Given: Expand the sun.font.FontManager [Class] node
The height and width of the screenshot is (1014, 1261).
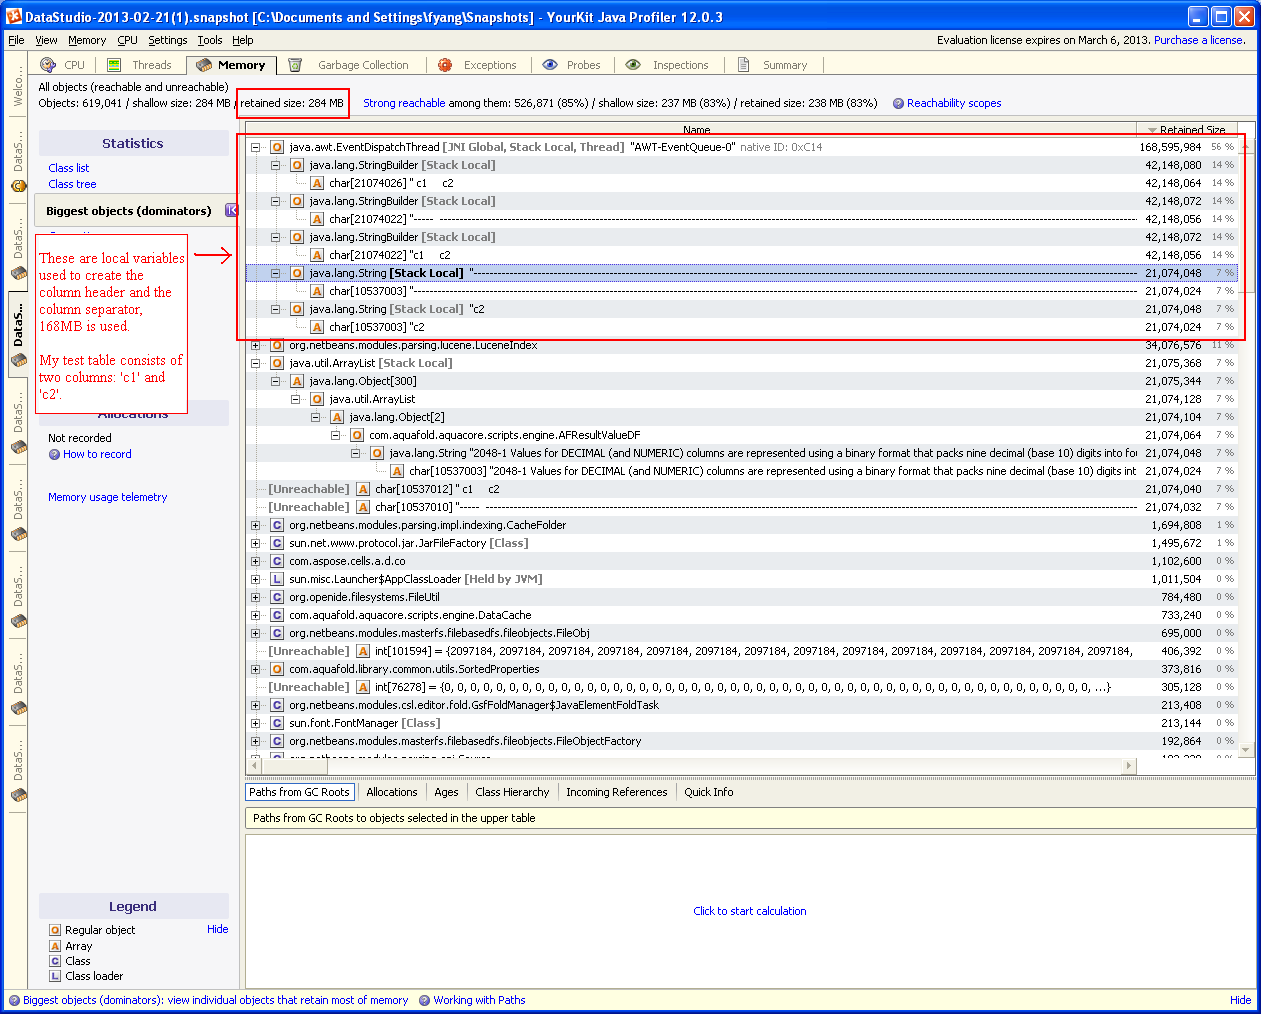Looking at the screenshot, I should [256, 723].
